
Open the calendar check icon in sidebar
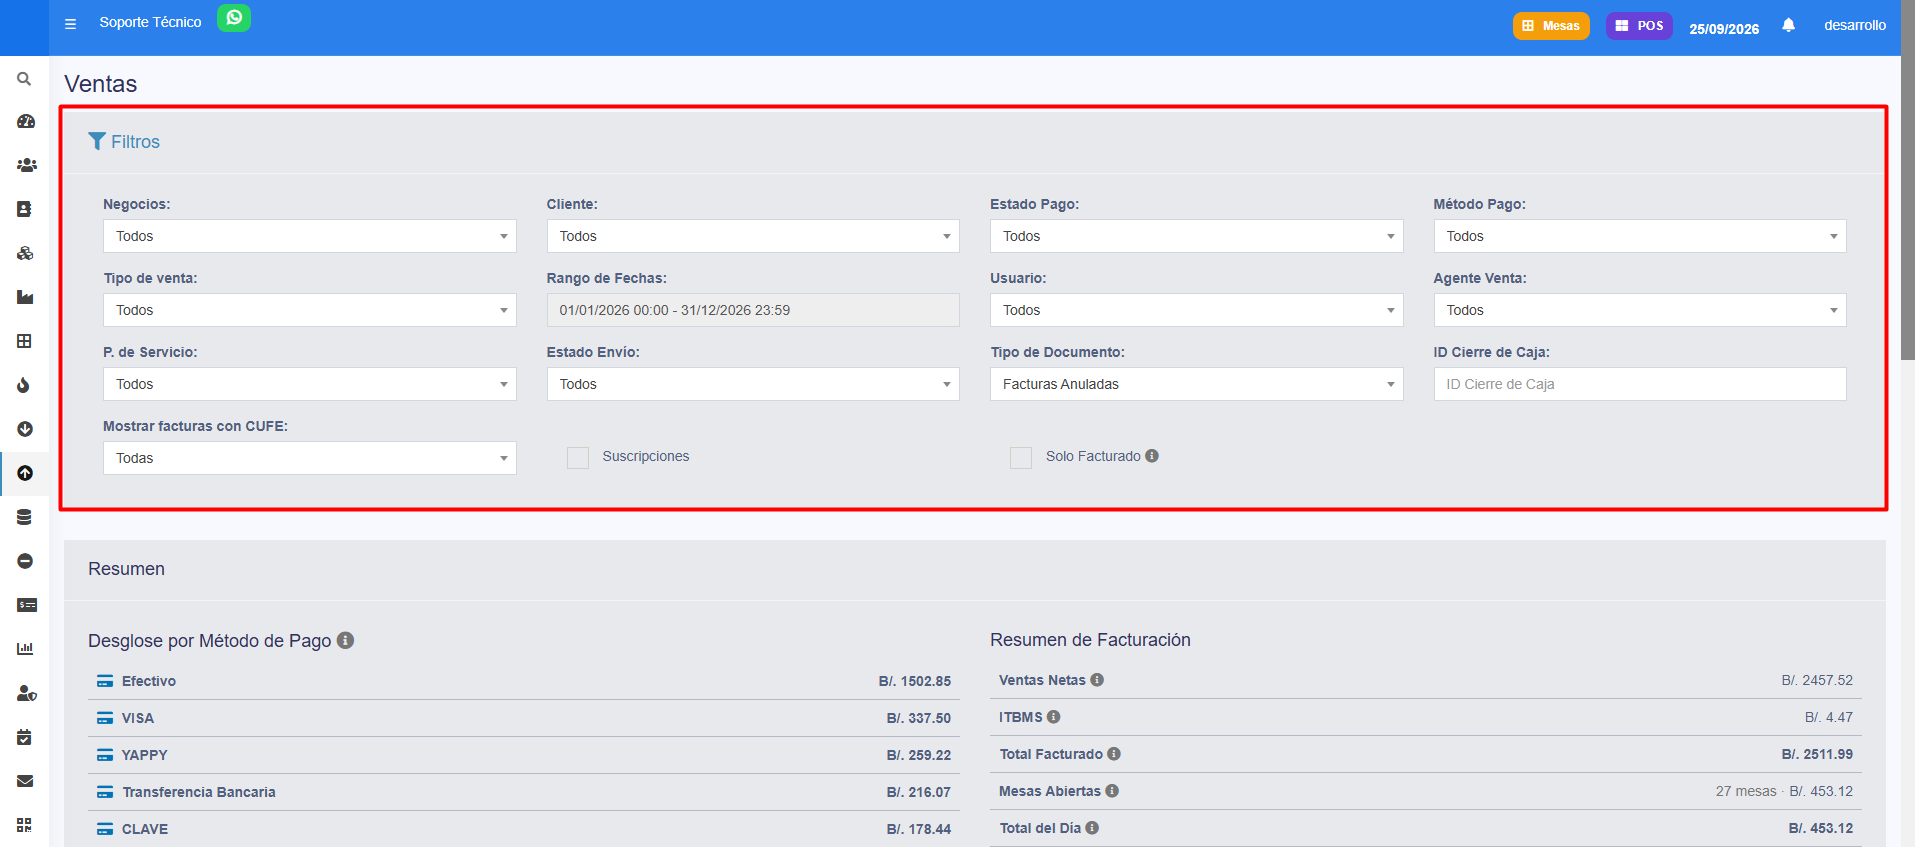coord(24,737)
